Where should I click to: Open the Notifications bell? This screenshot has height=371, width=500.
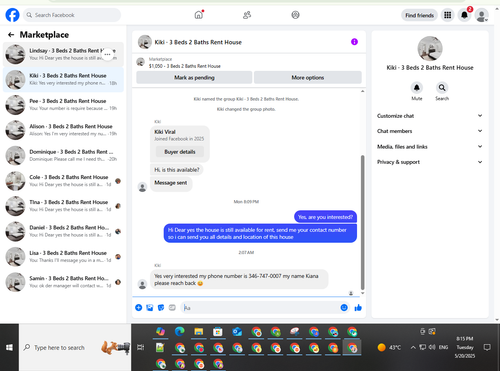[464, 15]
